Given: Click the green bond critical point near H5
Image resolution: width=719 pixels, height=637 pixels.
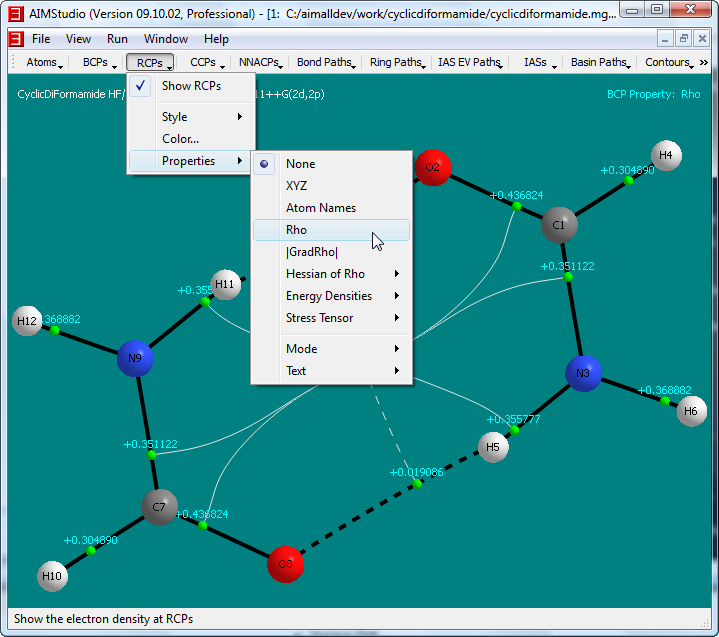Looking at the screenshot, I should [514, 429].
